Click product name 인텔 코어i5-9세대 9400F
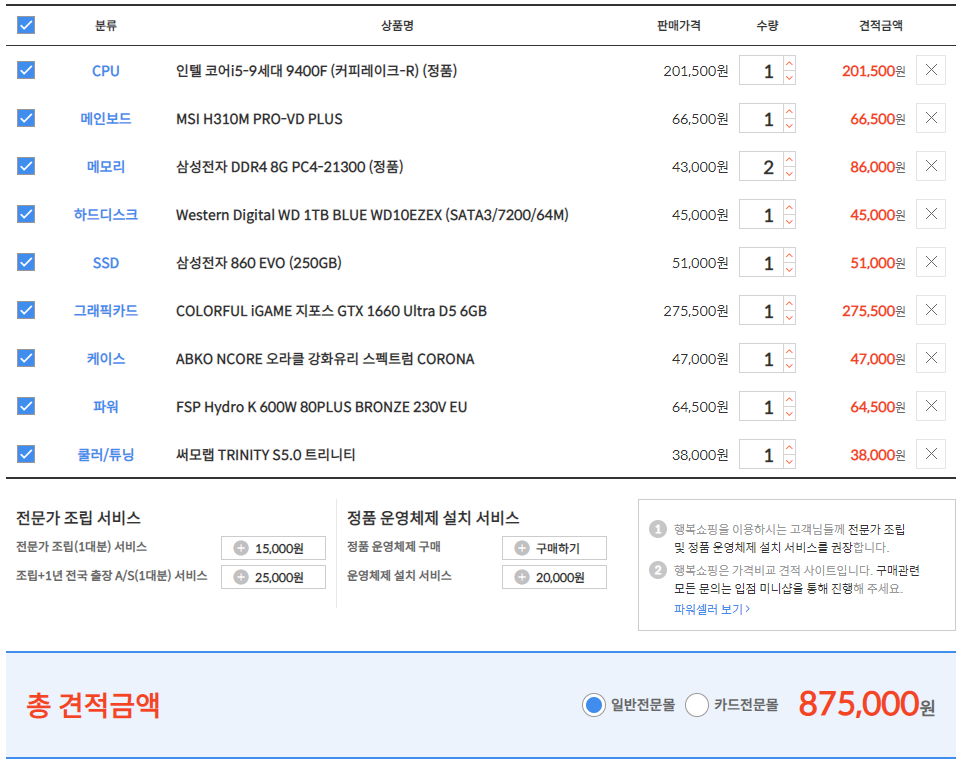Viewport: 965px width, 768px height. point(316,71)
